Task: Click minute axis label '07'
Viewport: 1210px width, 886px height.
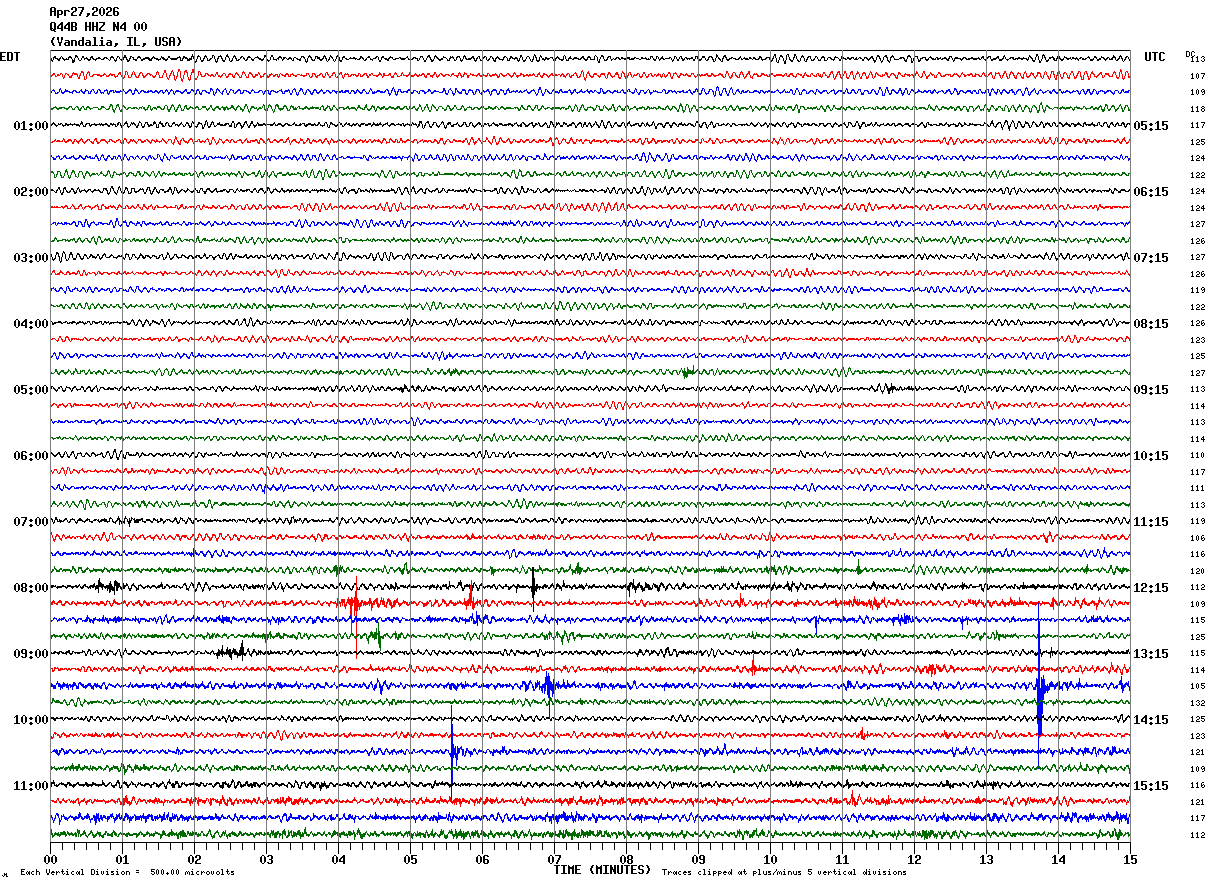Action: click(x=554, y=859)
